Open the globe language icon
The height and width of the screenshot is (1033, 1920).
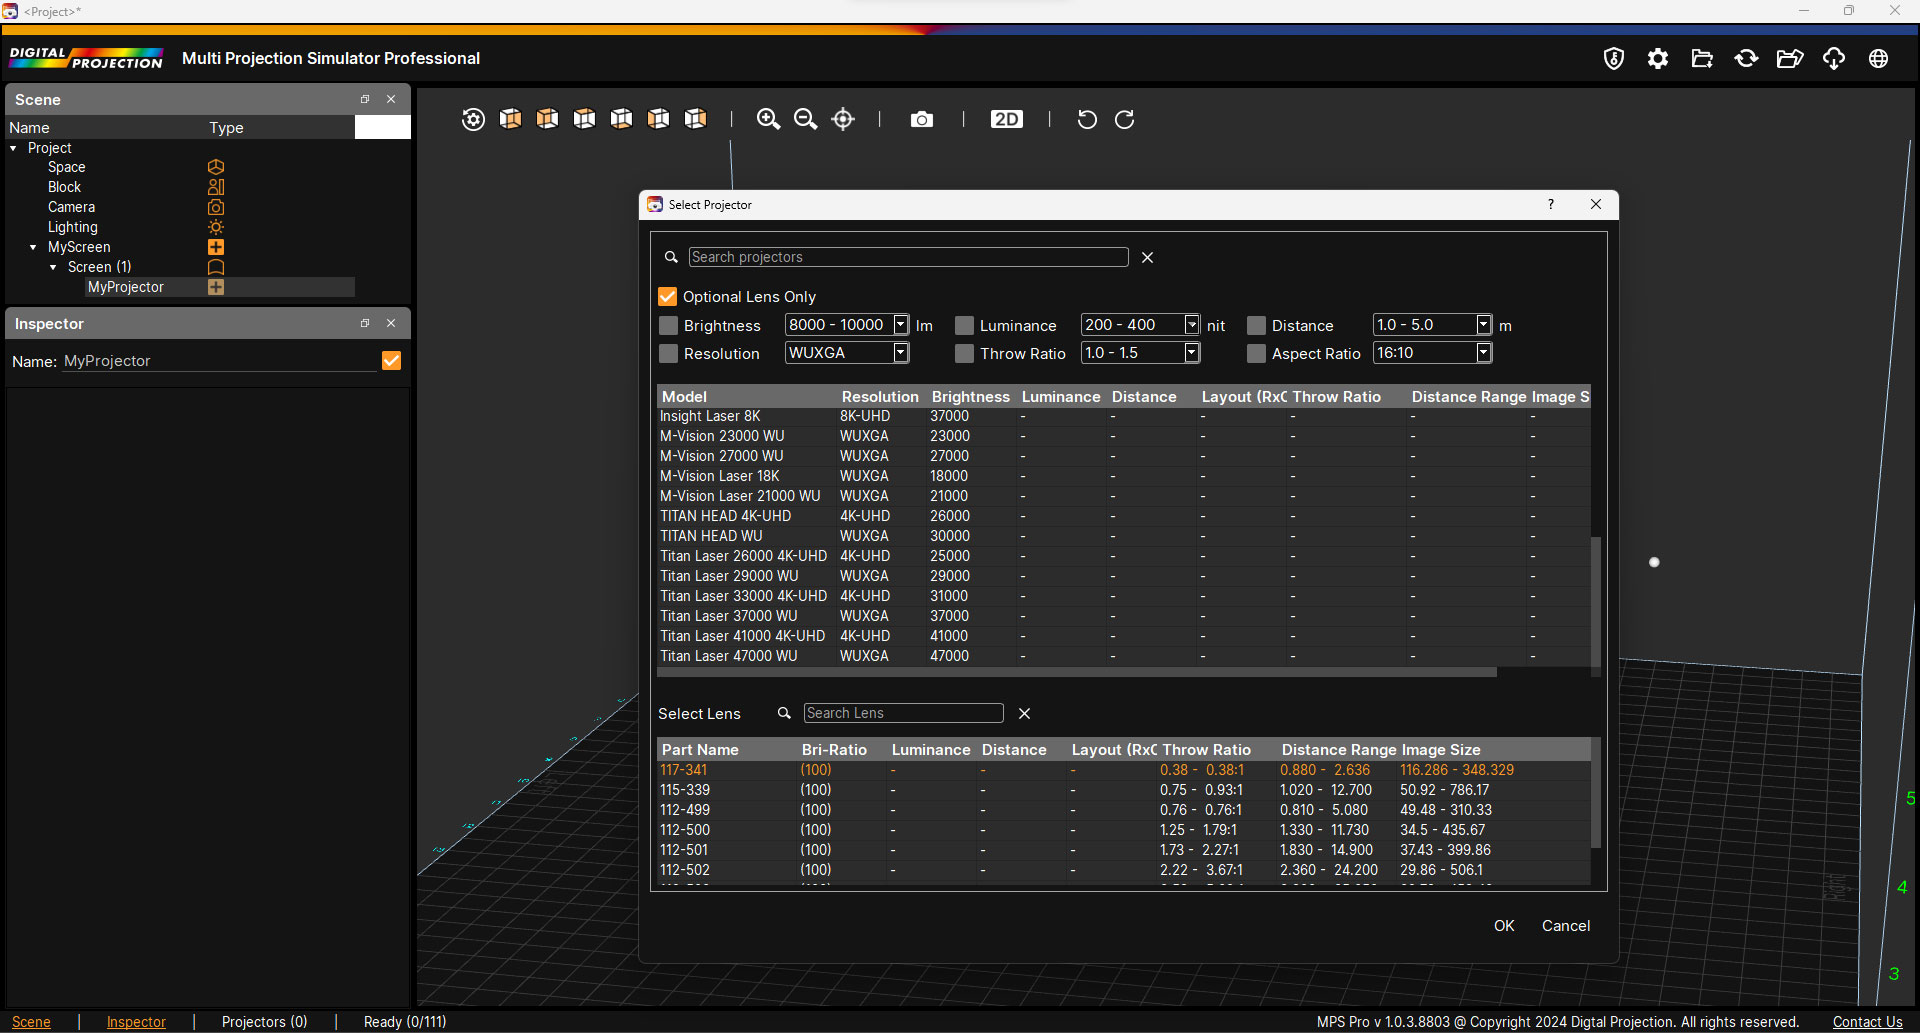(x=1878, y=58)
